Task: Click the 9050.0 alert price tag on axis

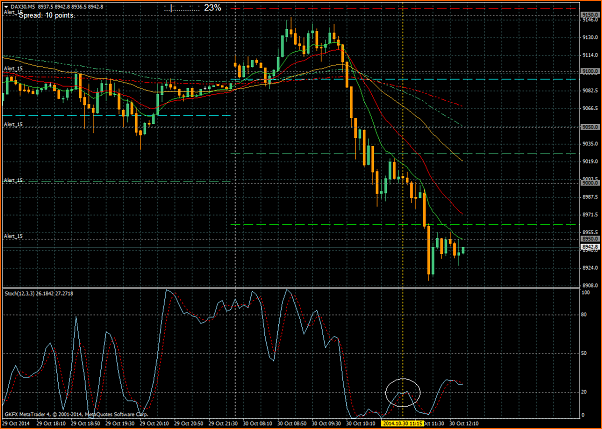Action: [590, 127]
